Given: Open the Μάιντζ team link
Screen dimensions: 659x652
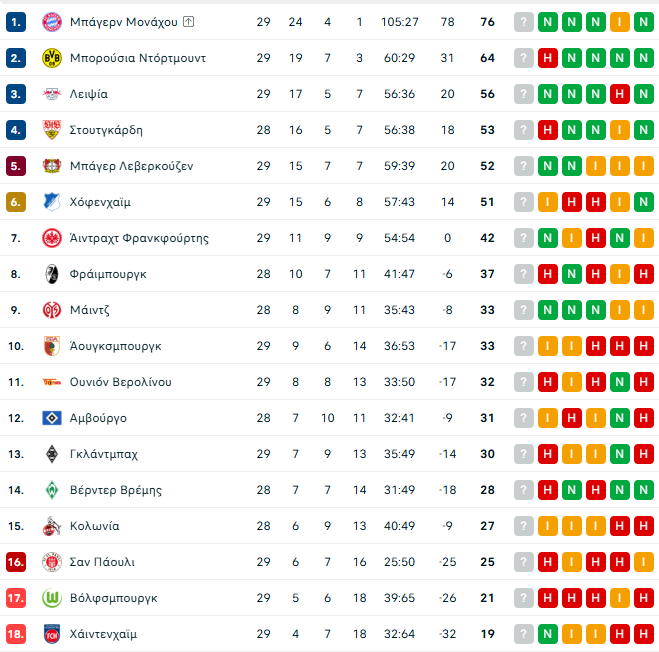Looking at the screenshot, I should (91, 310).
